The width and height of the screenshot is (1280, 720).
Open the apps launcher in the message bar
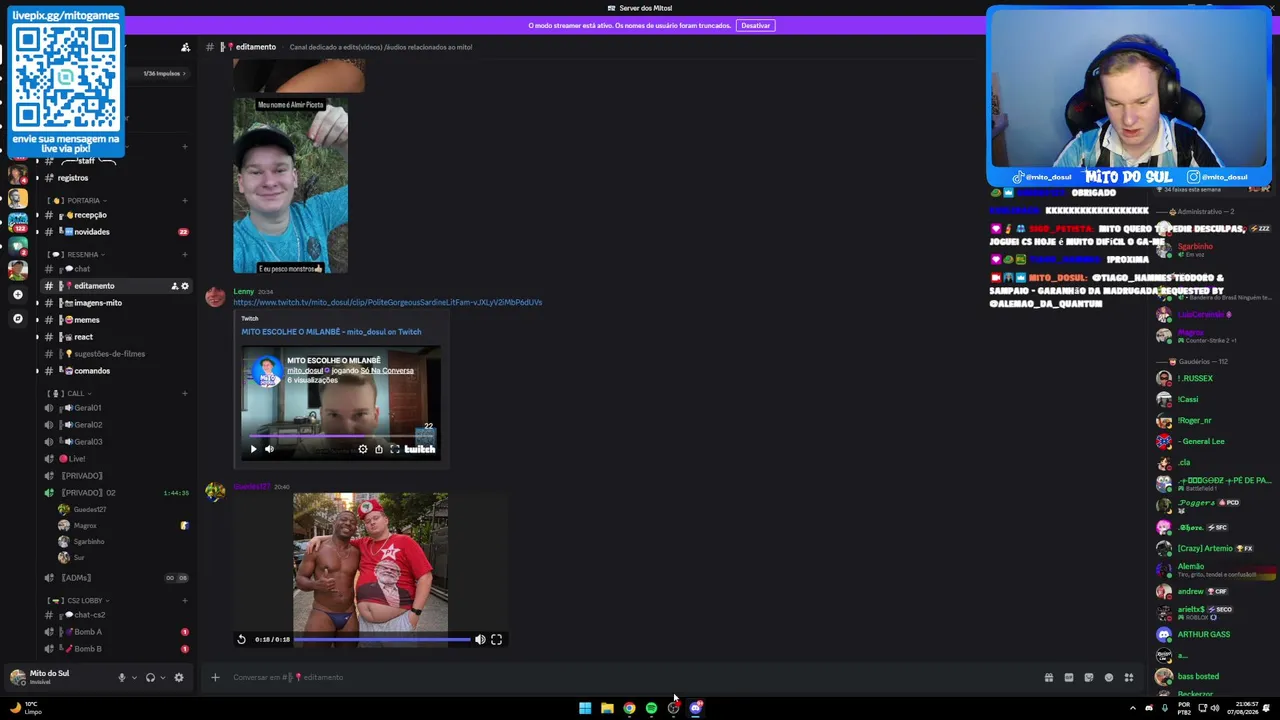pos(1129,678)
